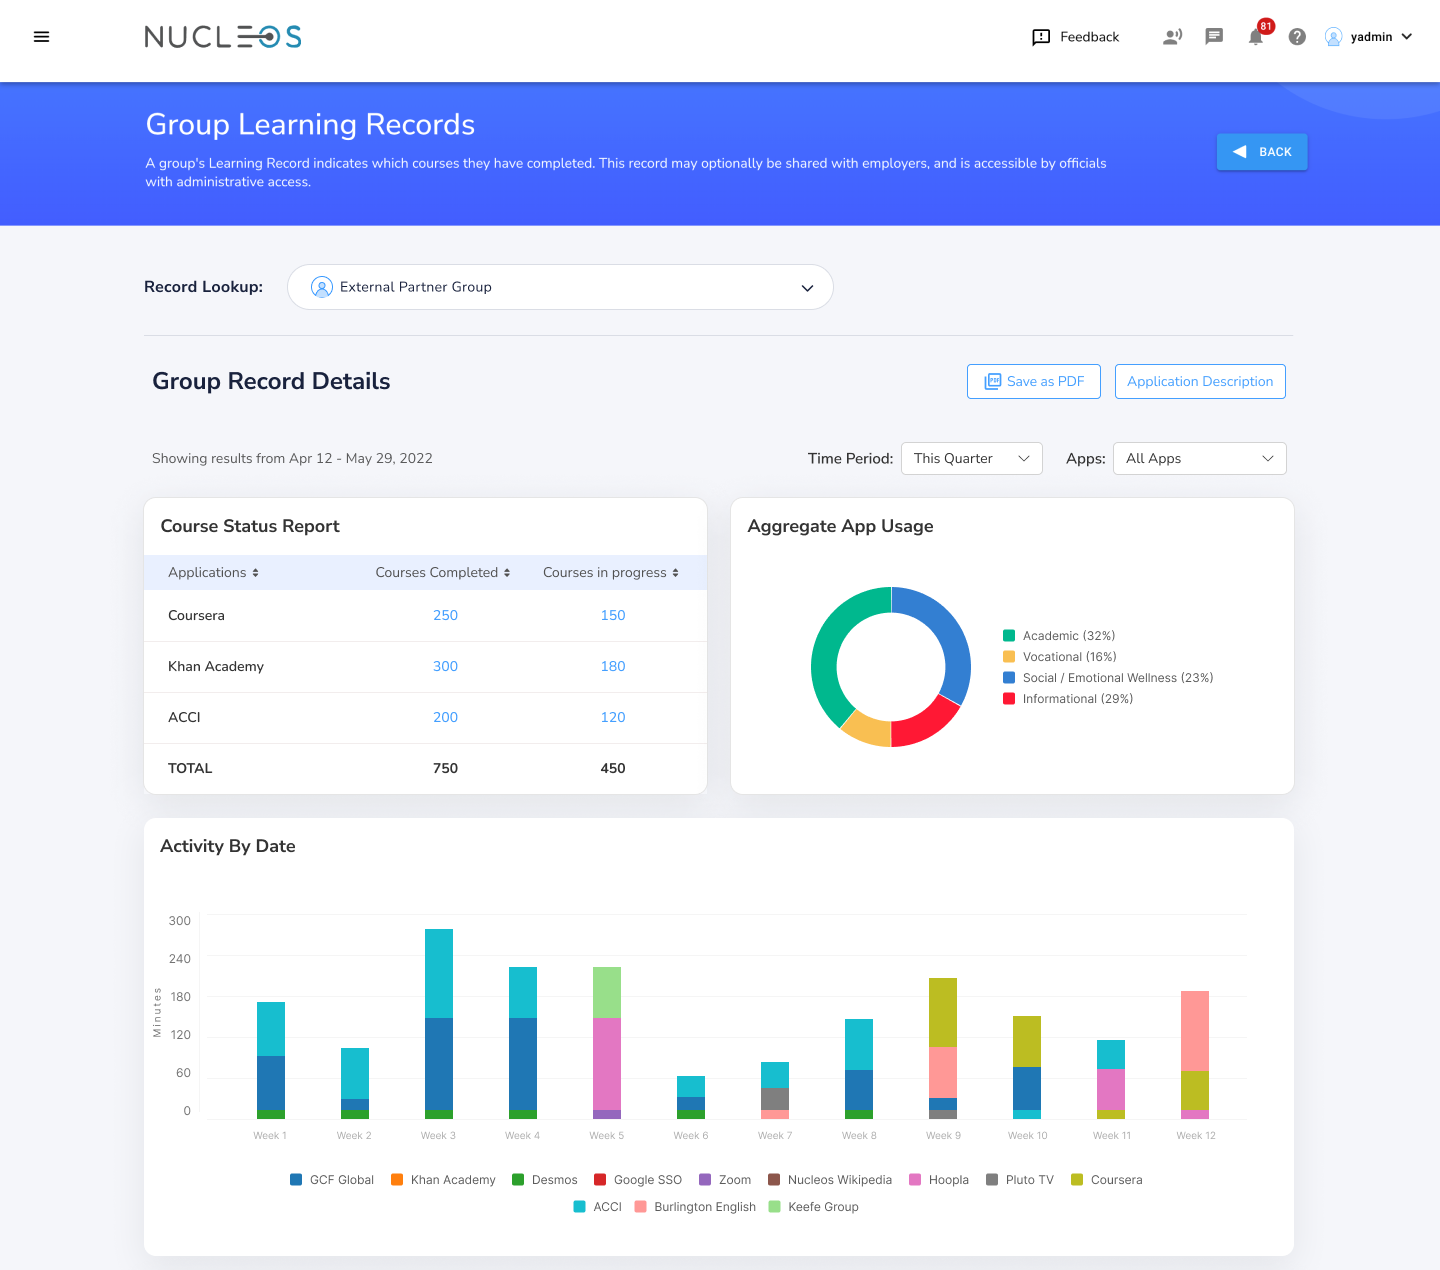Image resolution: width=1440 pixels, height=1270 pixels.
Task: Open the Application Description button
Action: point(1200,381)
